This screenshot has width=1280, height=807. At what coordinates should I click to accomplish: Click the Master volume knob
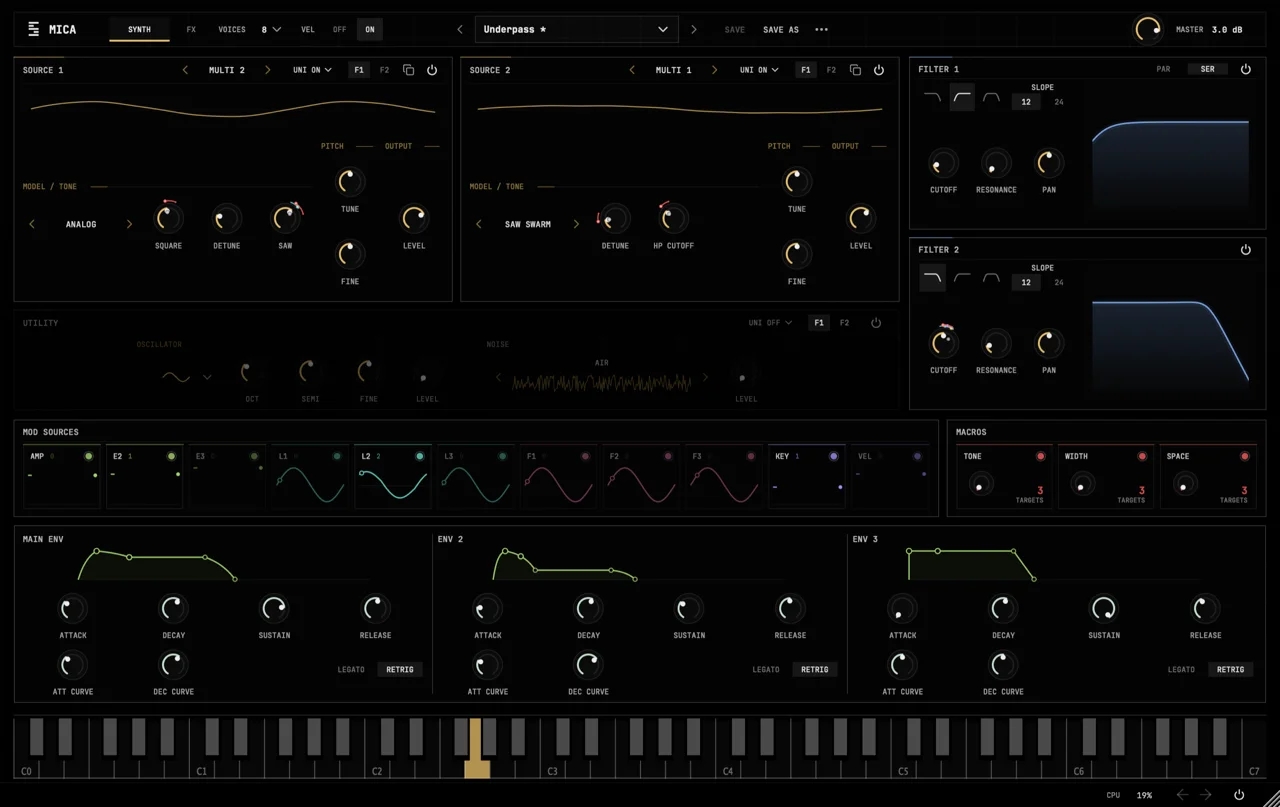[x=1148, y=30]
